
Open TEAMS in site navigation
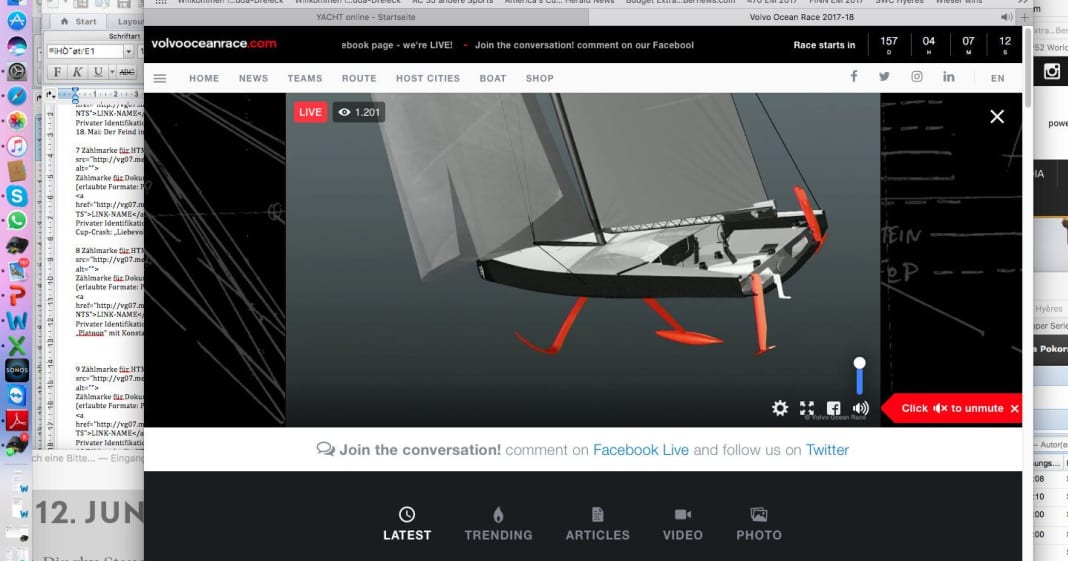pos(304,78)
